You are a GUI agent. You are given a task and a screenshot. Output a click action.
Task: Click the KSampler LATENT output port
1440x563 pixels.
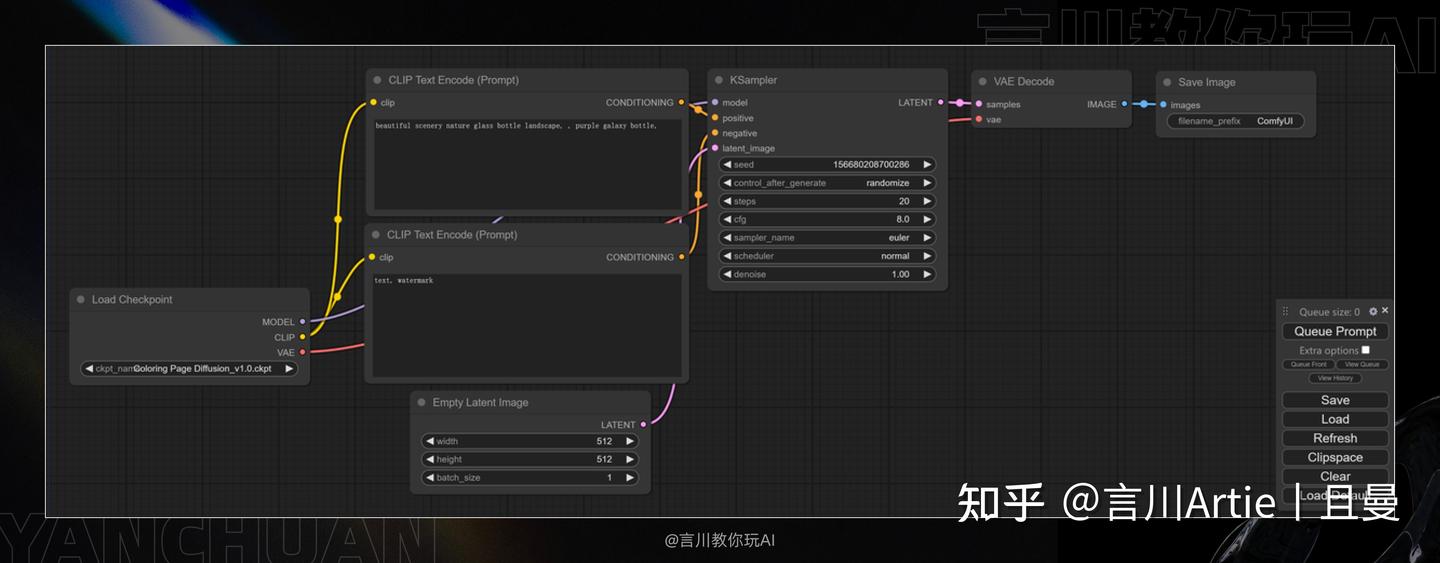point(941,102)
